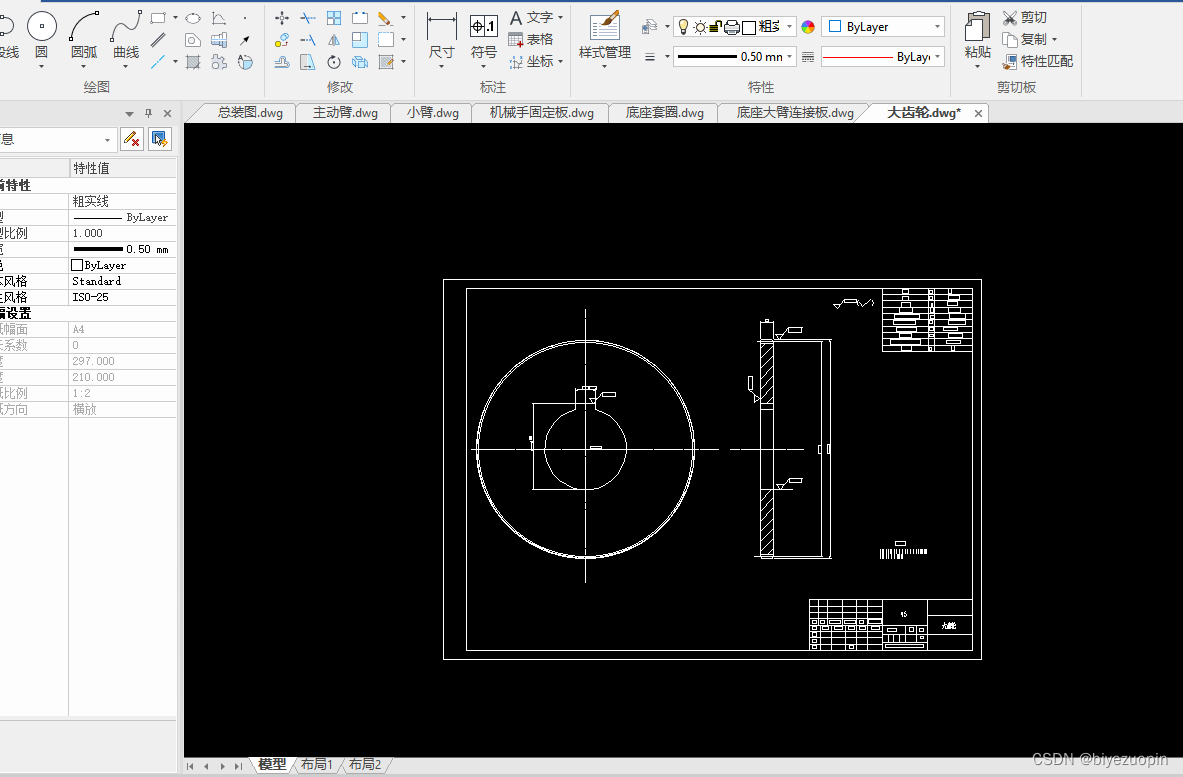Open the Style Manager (样式管理)

604,35
